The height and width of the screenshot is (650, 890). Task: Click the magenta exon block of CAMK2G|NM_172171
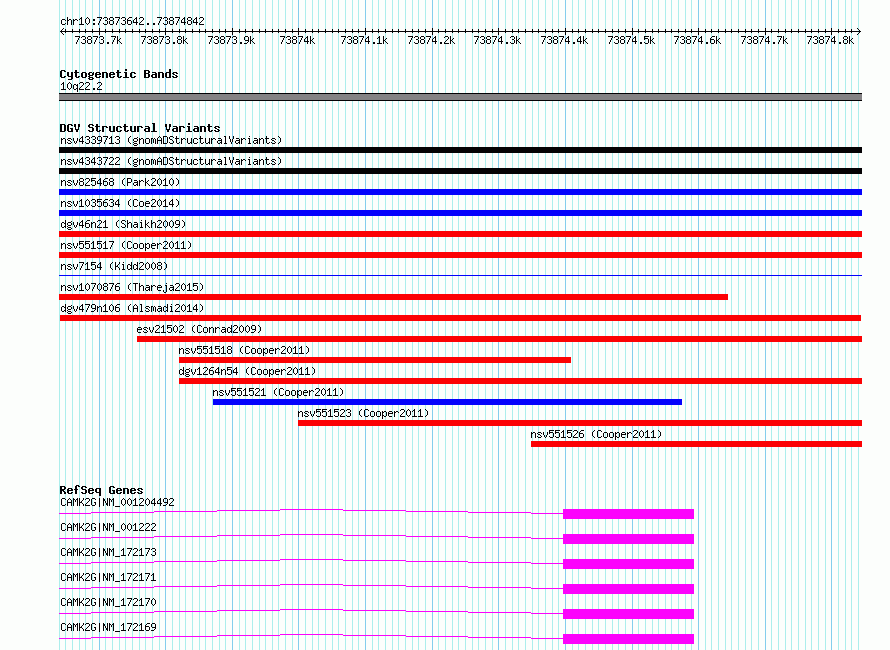coord(628,589)
